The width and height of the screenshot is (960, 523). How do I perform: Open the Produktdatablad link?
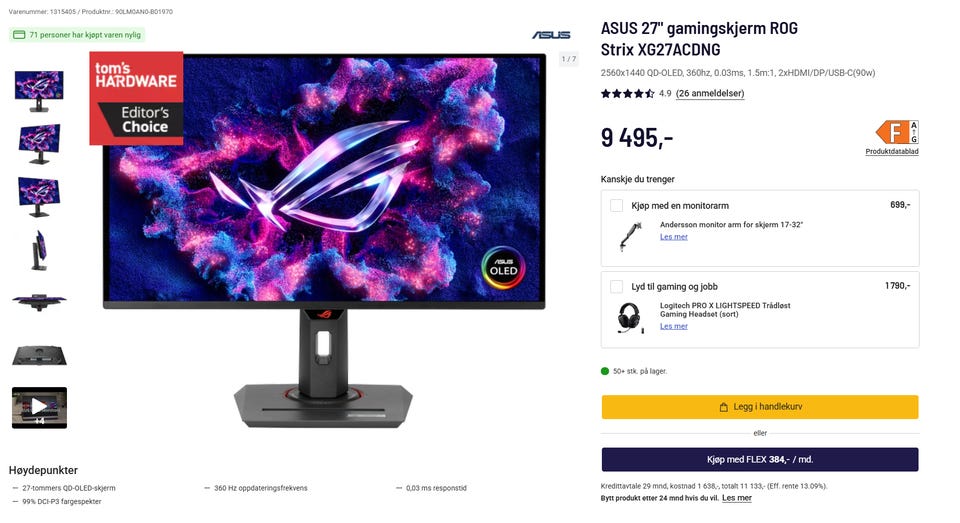891,151
